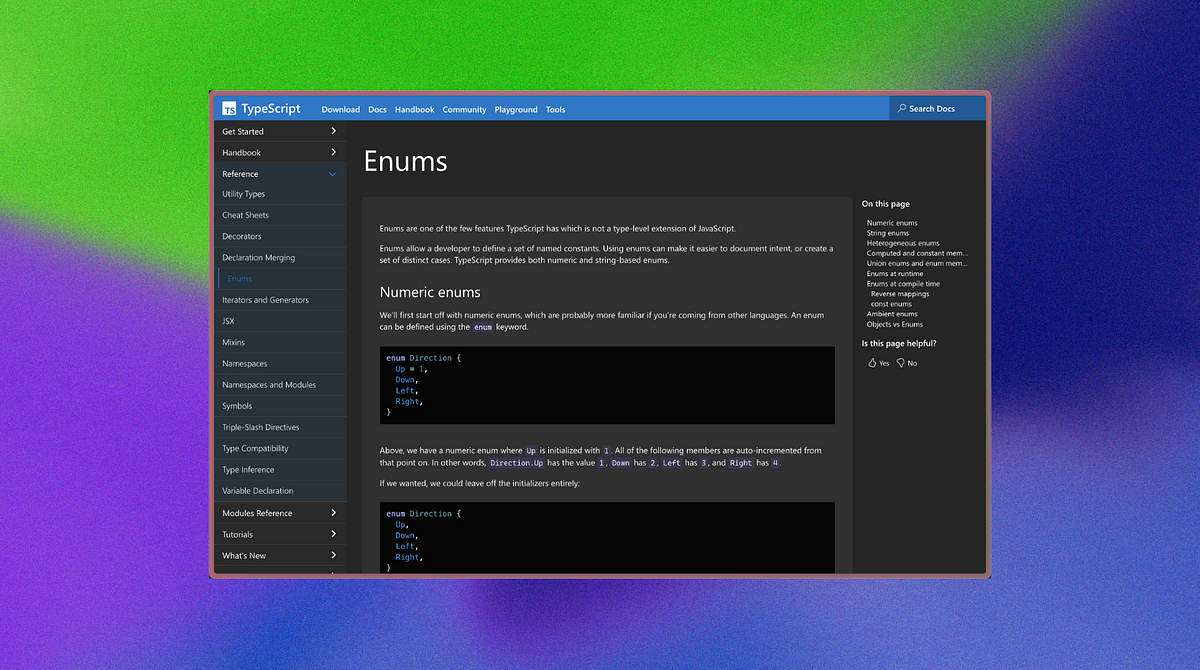
Task: Click the magnifier icon in Search Docs
Action: [902, 109]
